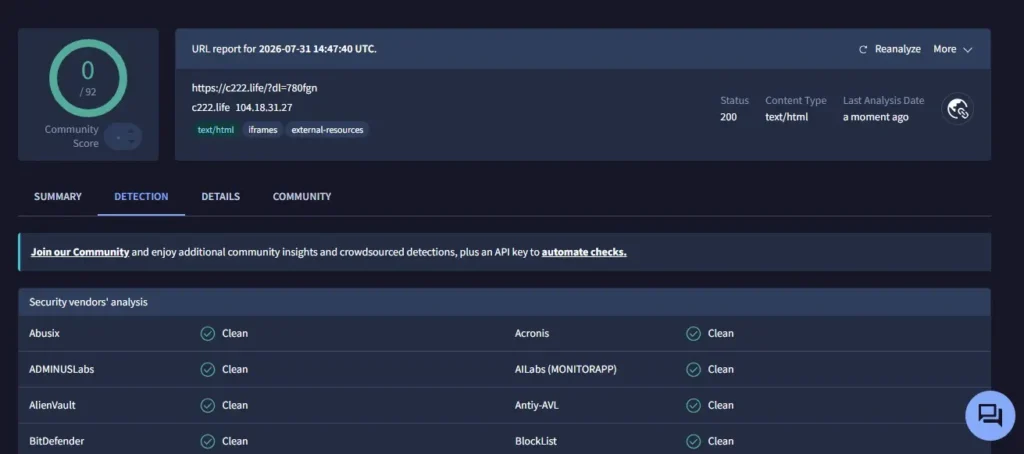Click the Status value 200

728,117
